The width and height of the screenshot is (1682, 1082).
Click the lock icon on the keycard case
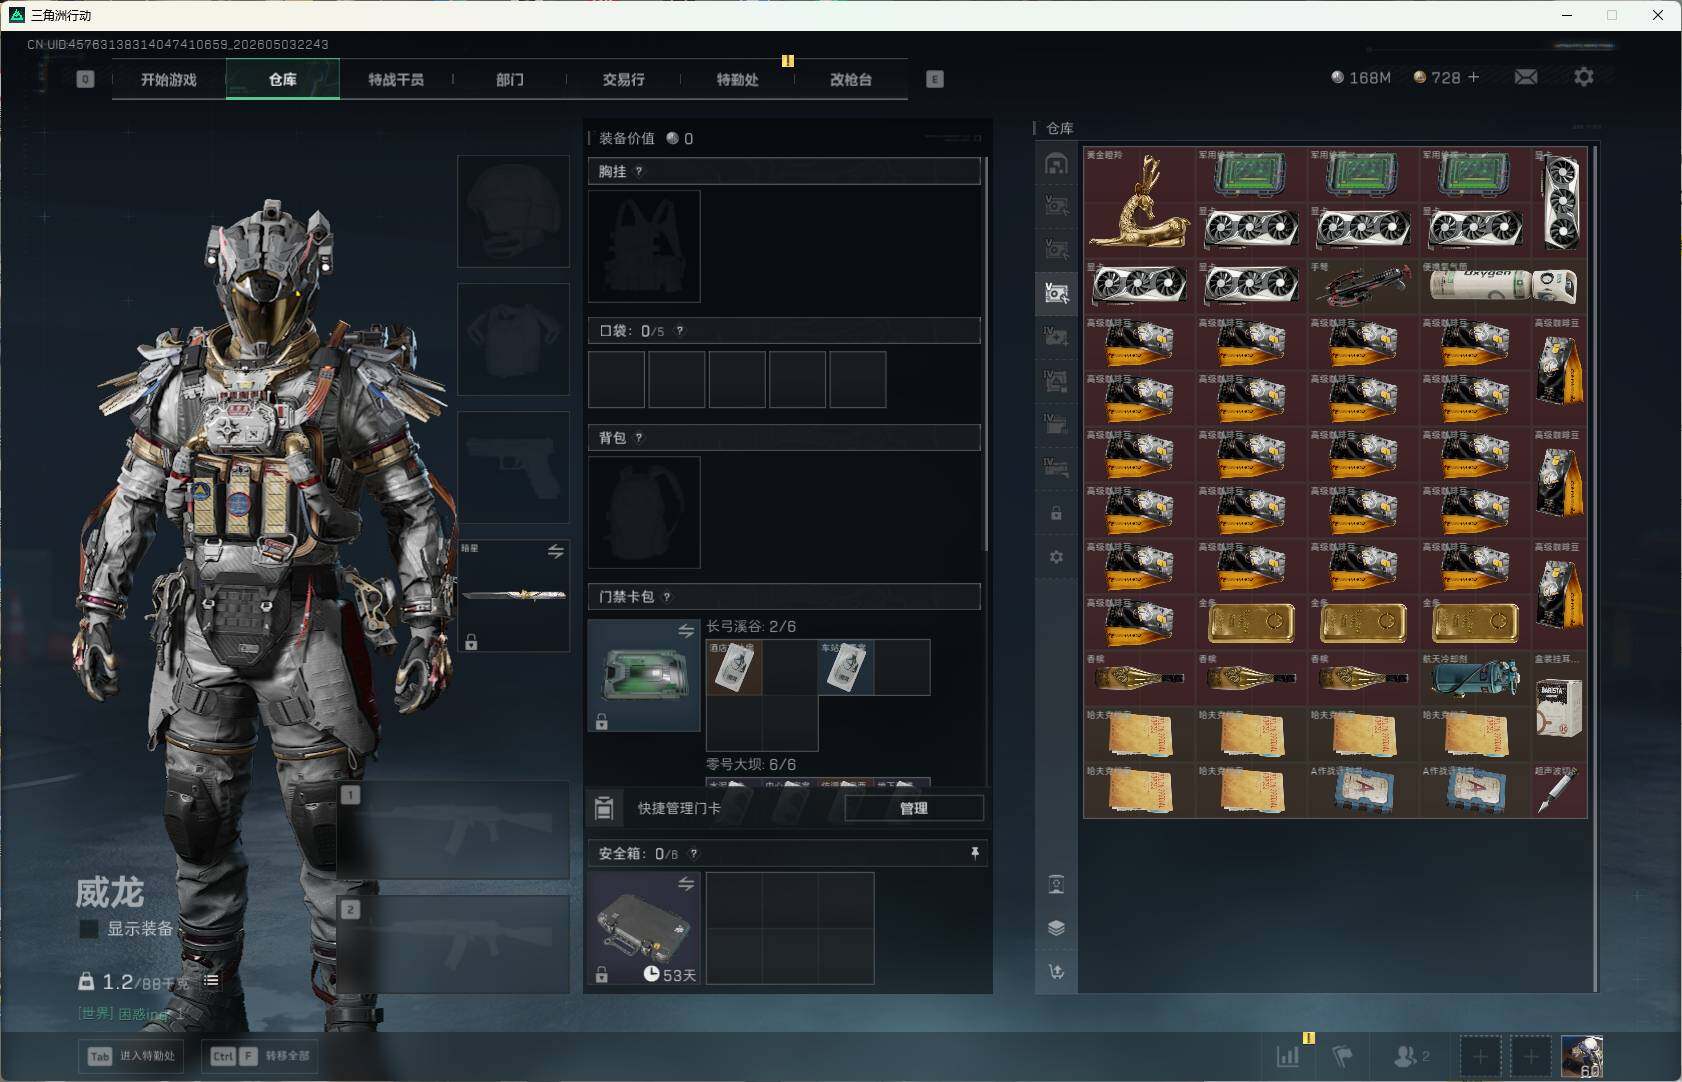point(602,721)
